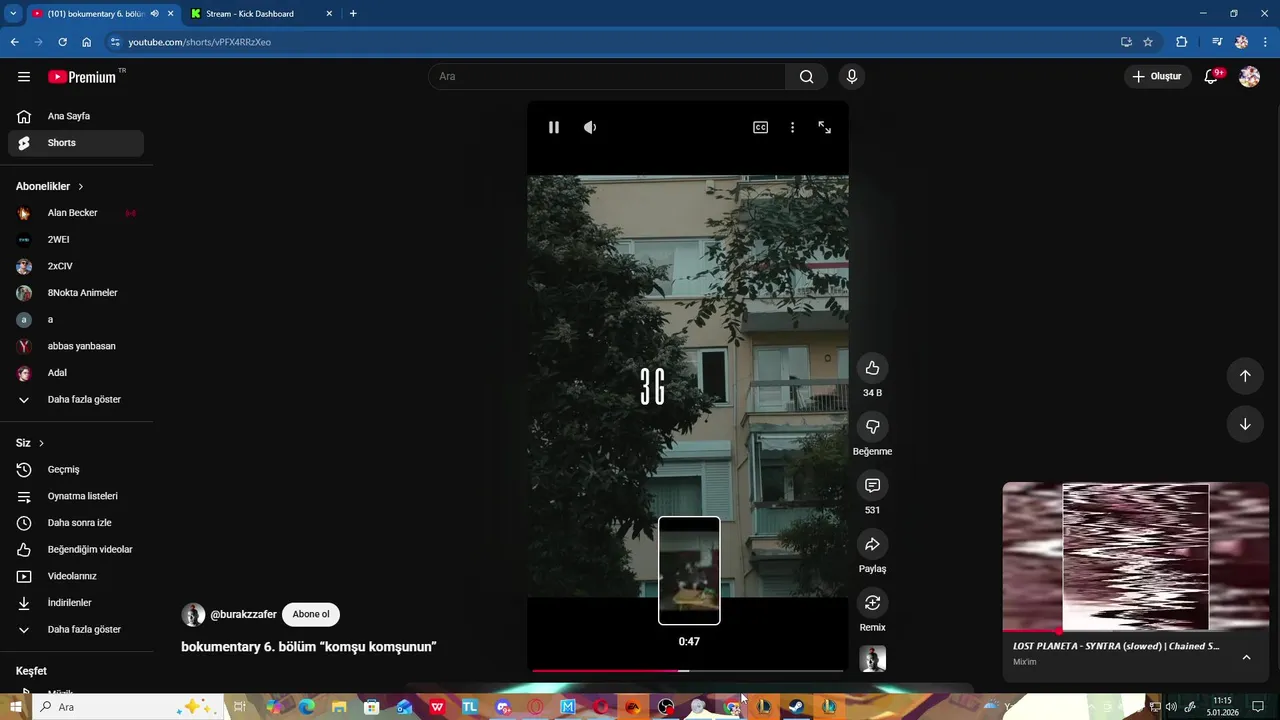Open 8Nokta Animeler channel
This screenshot has height=720, width=1280.
[76, 293]
